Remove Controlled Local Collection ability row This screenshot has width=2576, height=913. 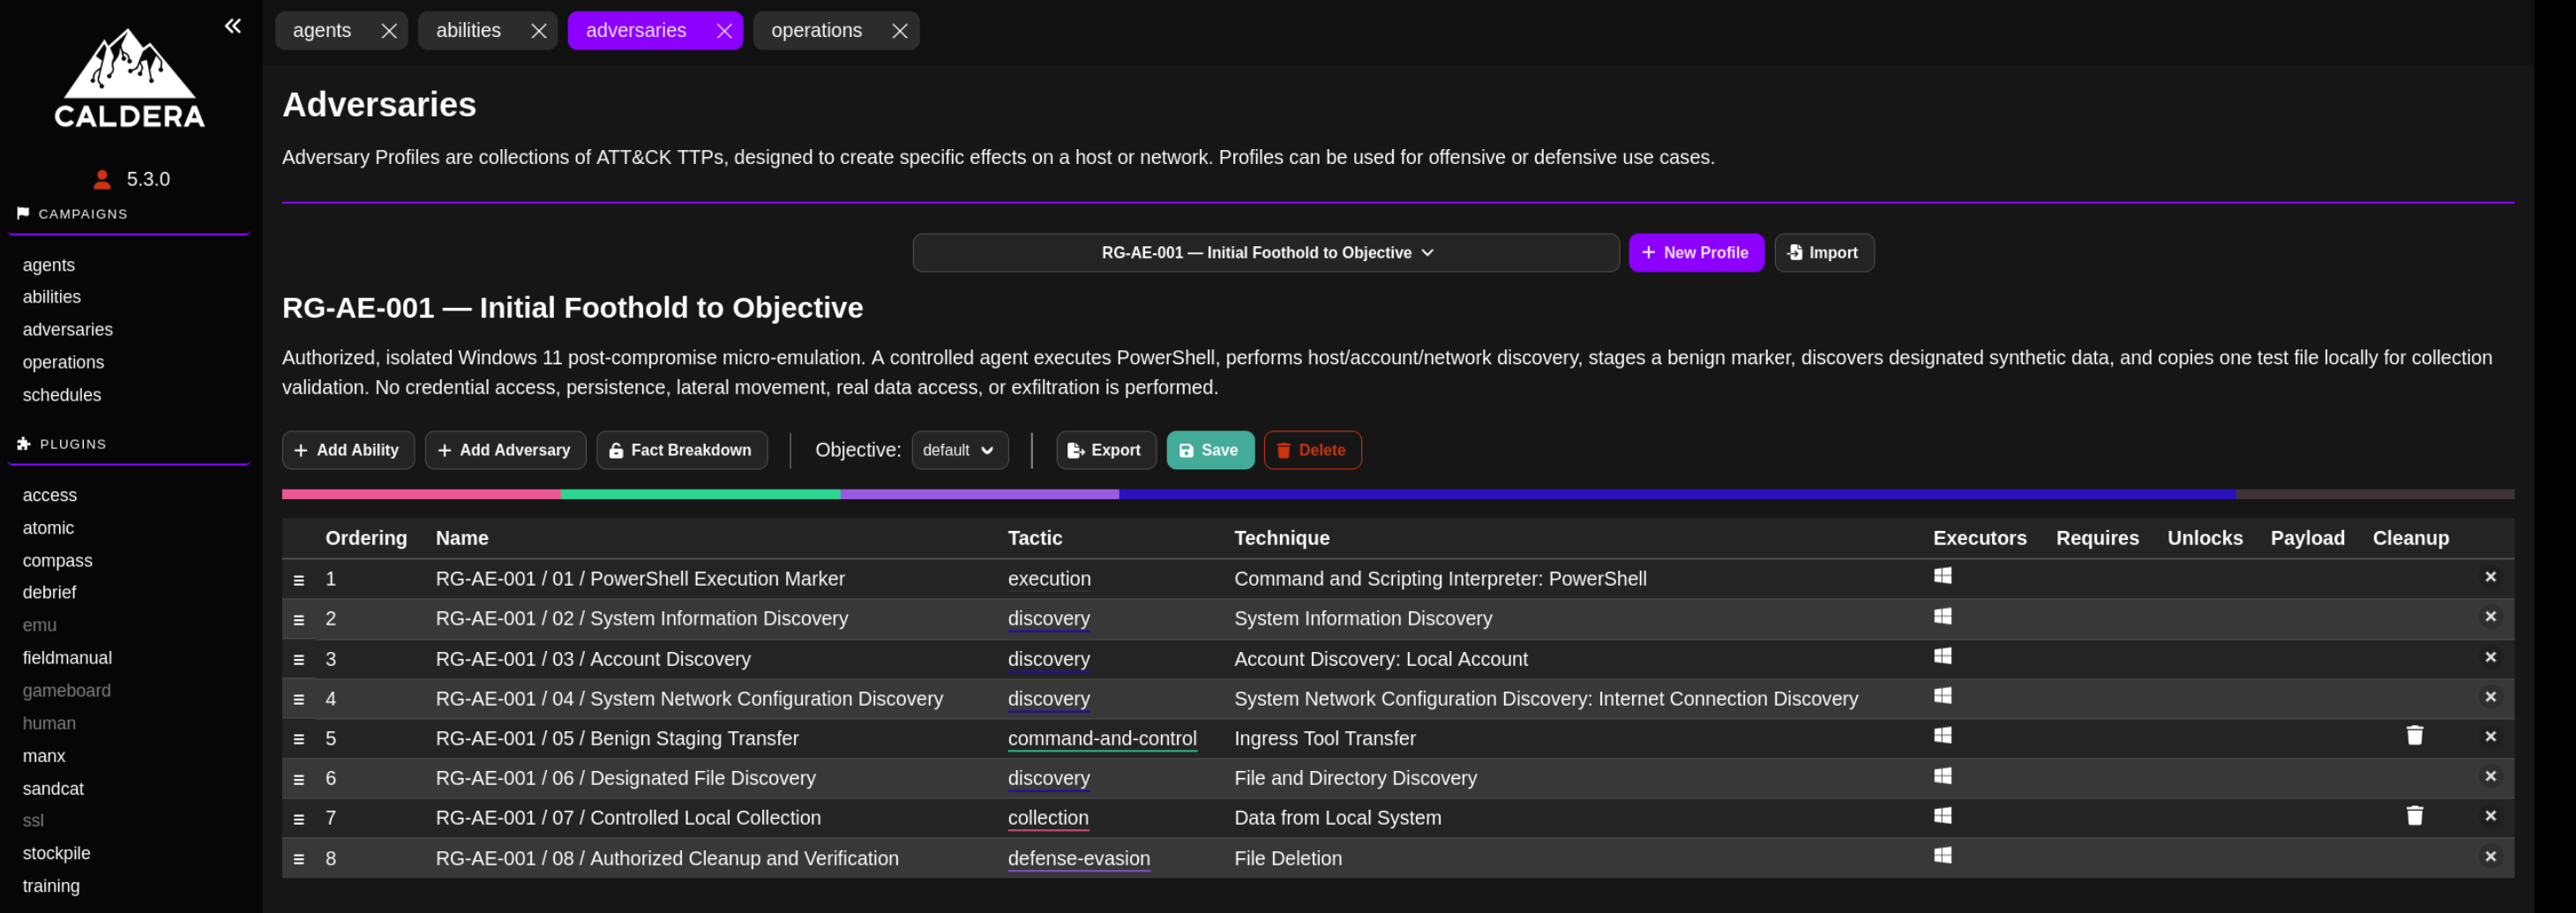point(2490,817)
